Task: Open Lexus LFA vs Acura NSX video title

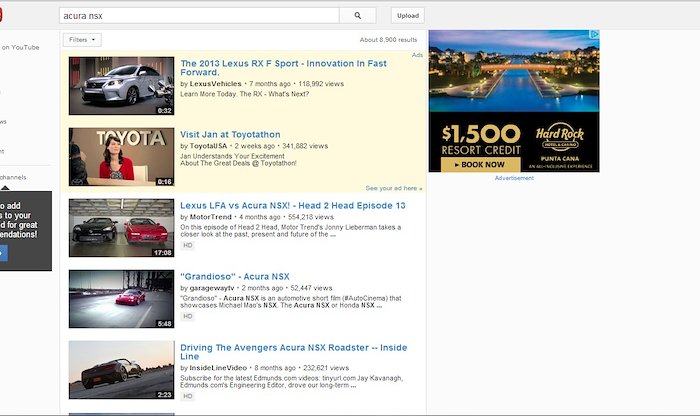Action: click(293, 205)
